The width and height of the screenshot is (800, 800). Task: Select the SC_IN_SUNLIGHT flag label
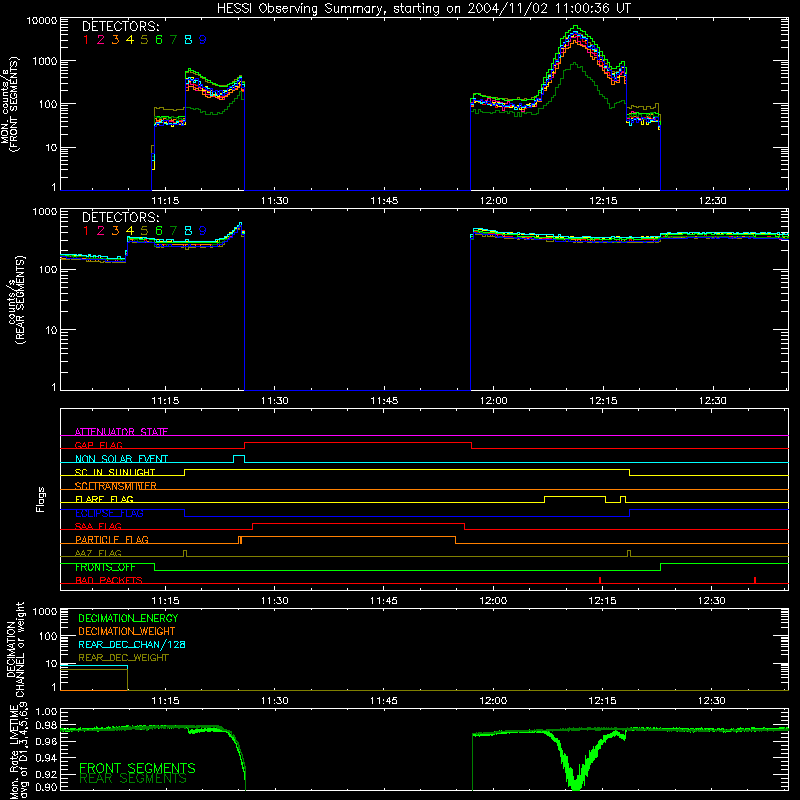pos(115,472)
